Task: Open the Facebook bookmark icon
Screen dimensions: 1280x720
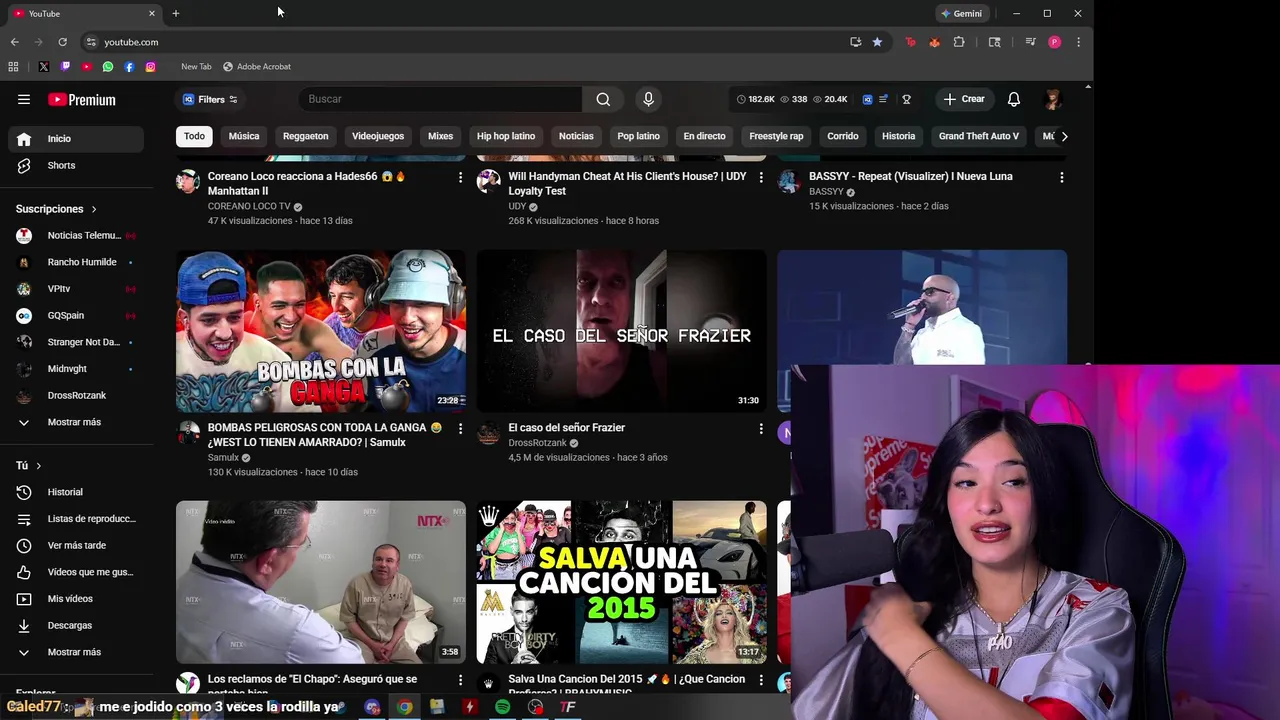Action: click(129, 67)
